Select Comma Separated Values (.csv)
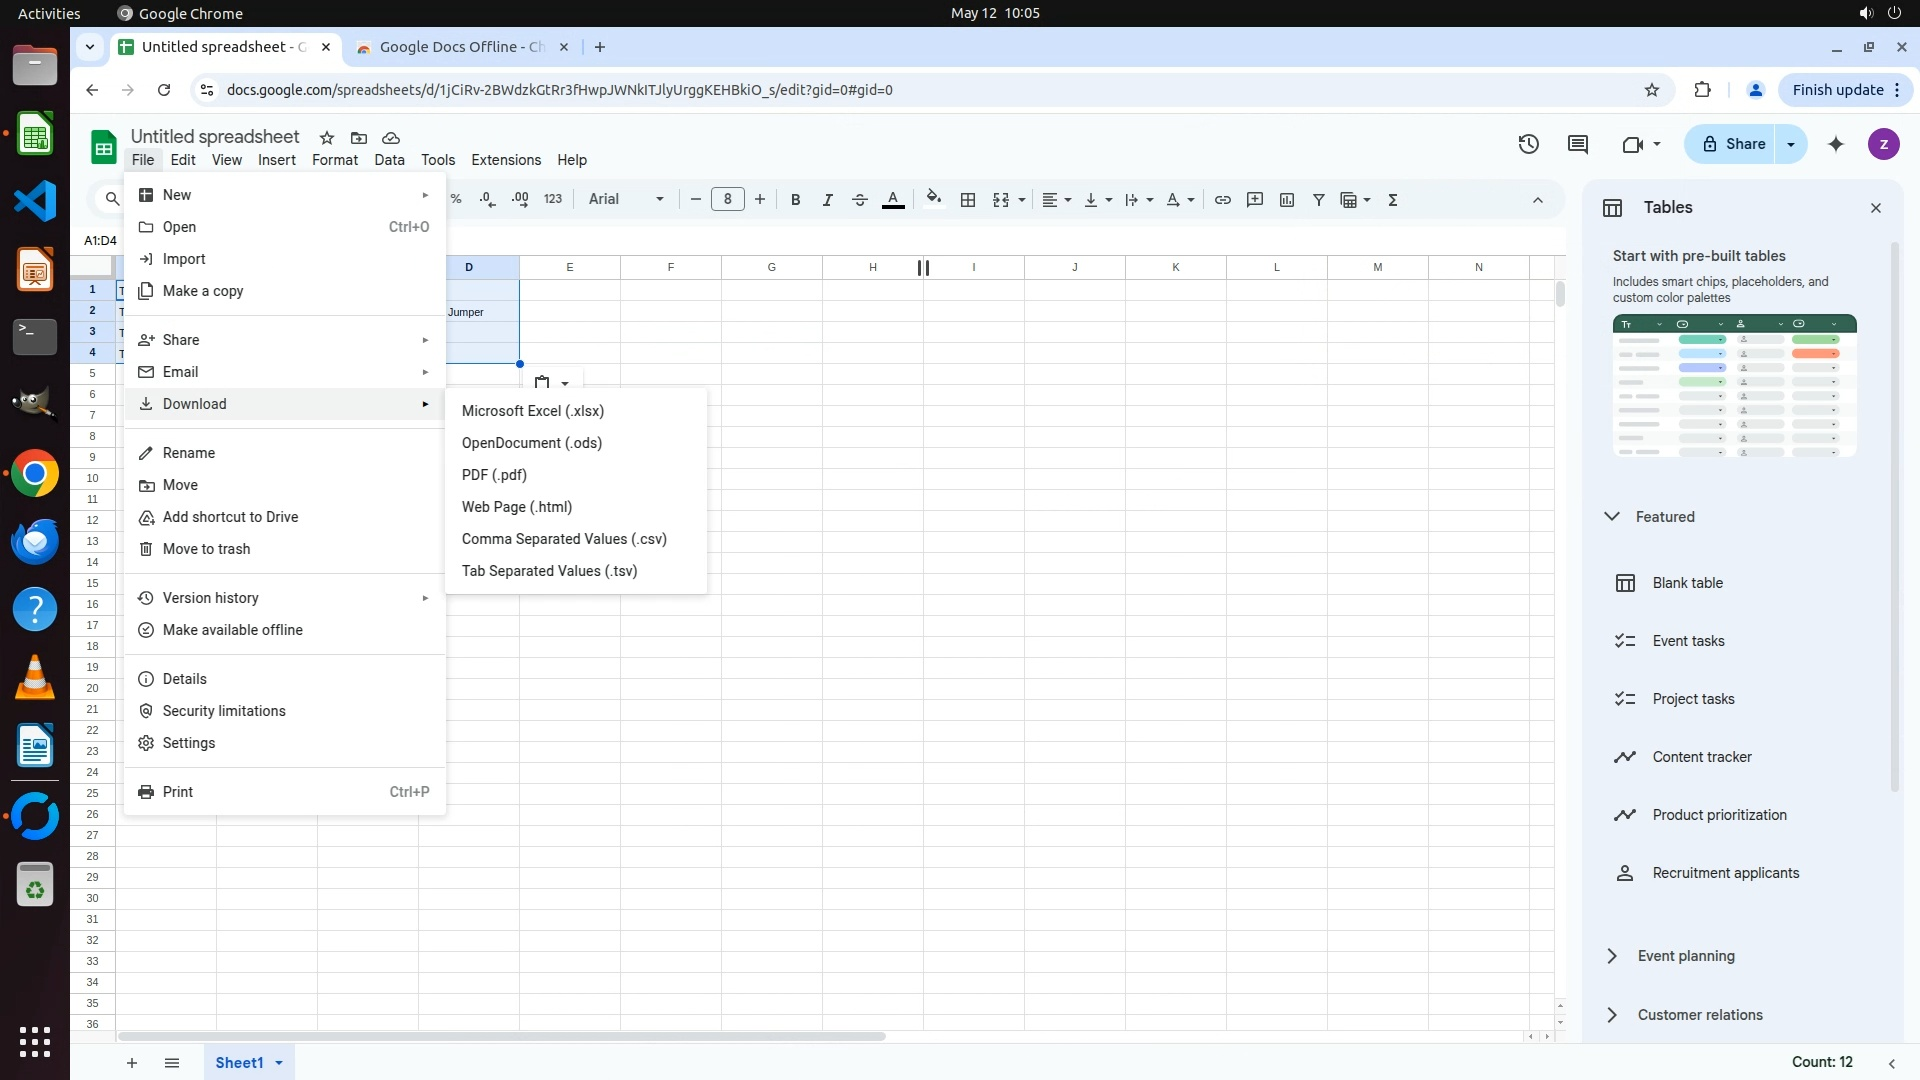Image resolution: width=1920 pixels, height=1080 pixels. tap(564, 539)
